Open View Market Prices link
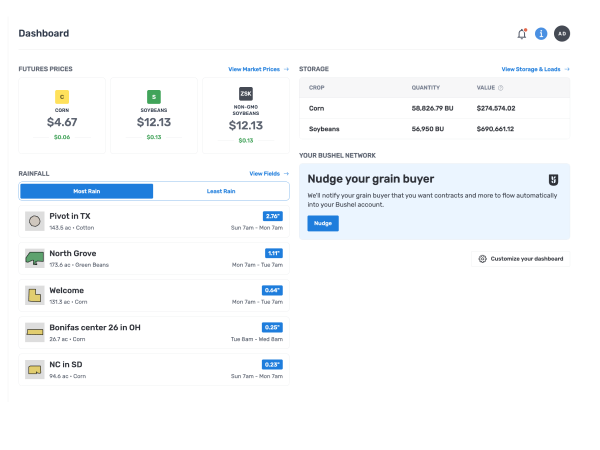Image resolution: width=600 pixels, height=450 pixels. [x=254, y=69]
